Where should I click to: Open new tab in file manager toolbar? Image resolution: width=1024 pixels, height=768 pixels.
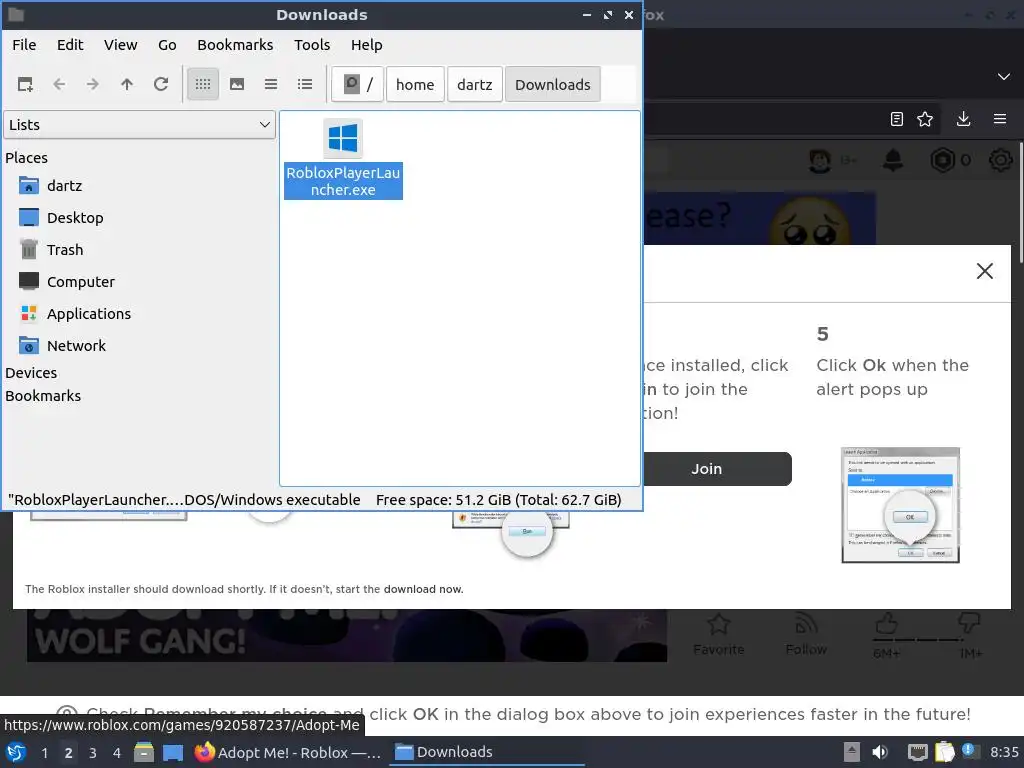point(25,84)
